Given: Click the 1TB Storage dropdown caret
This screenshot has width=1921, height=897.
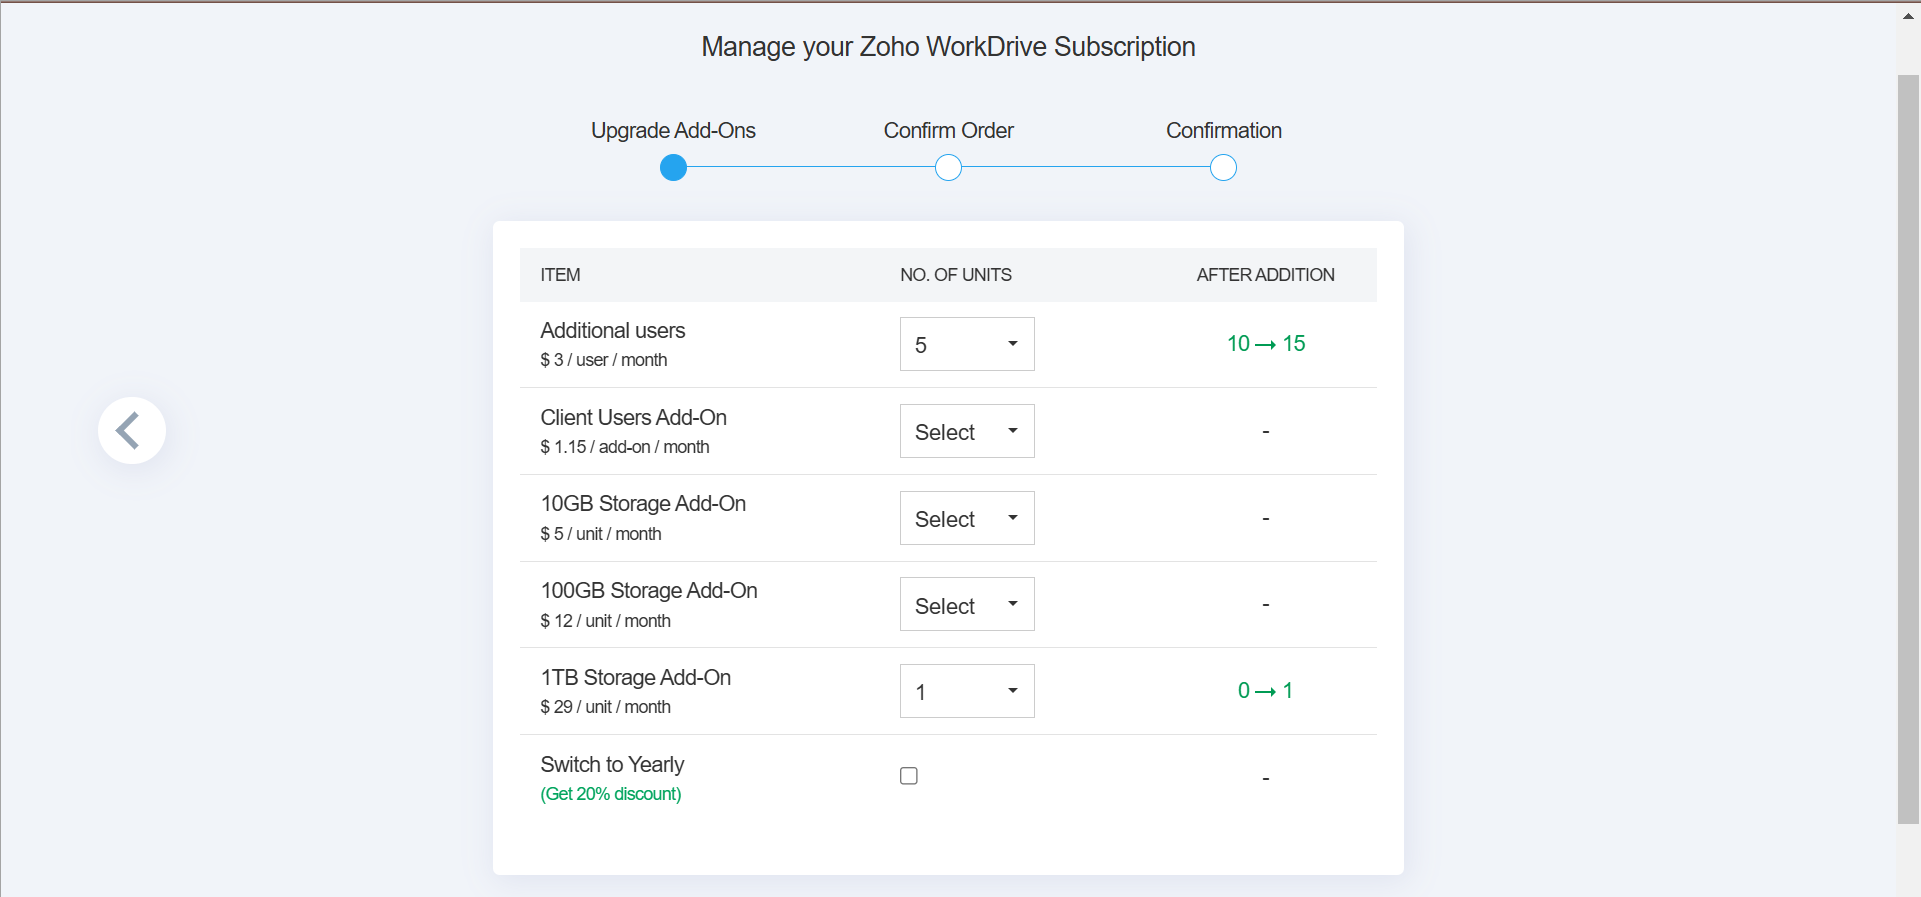Looking at the screenshot, I should click(1013, 691).
